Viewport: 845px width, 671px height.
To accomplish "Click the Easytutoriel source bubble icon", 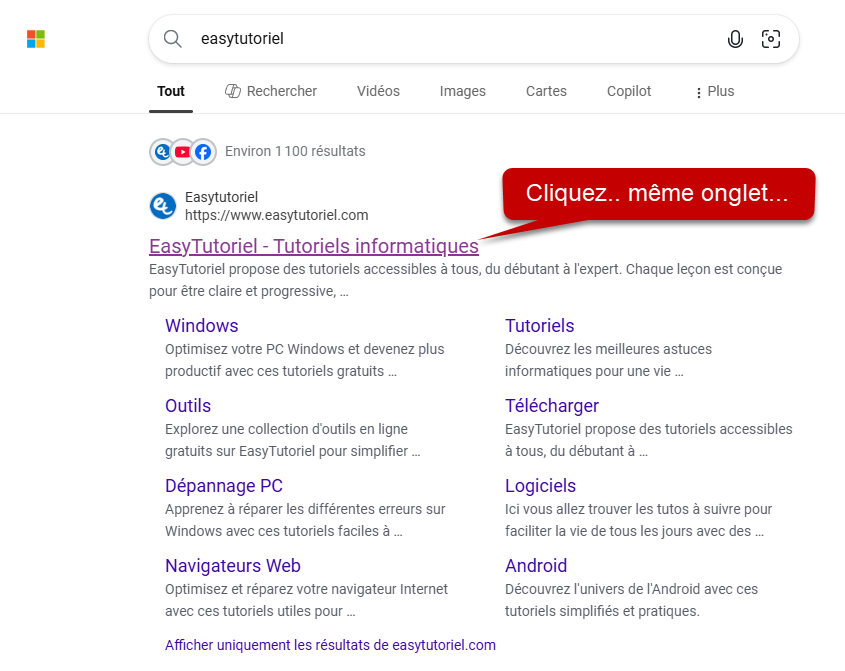I will point(162,152).
